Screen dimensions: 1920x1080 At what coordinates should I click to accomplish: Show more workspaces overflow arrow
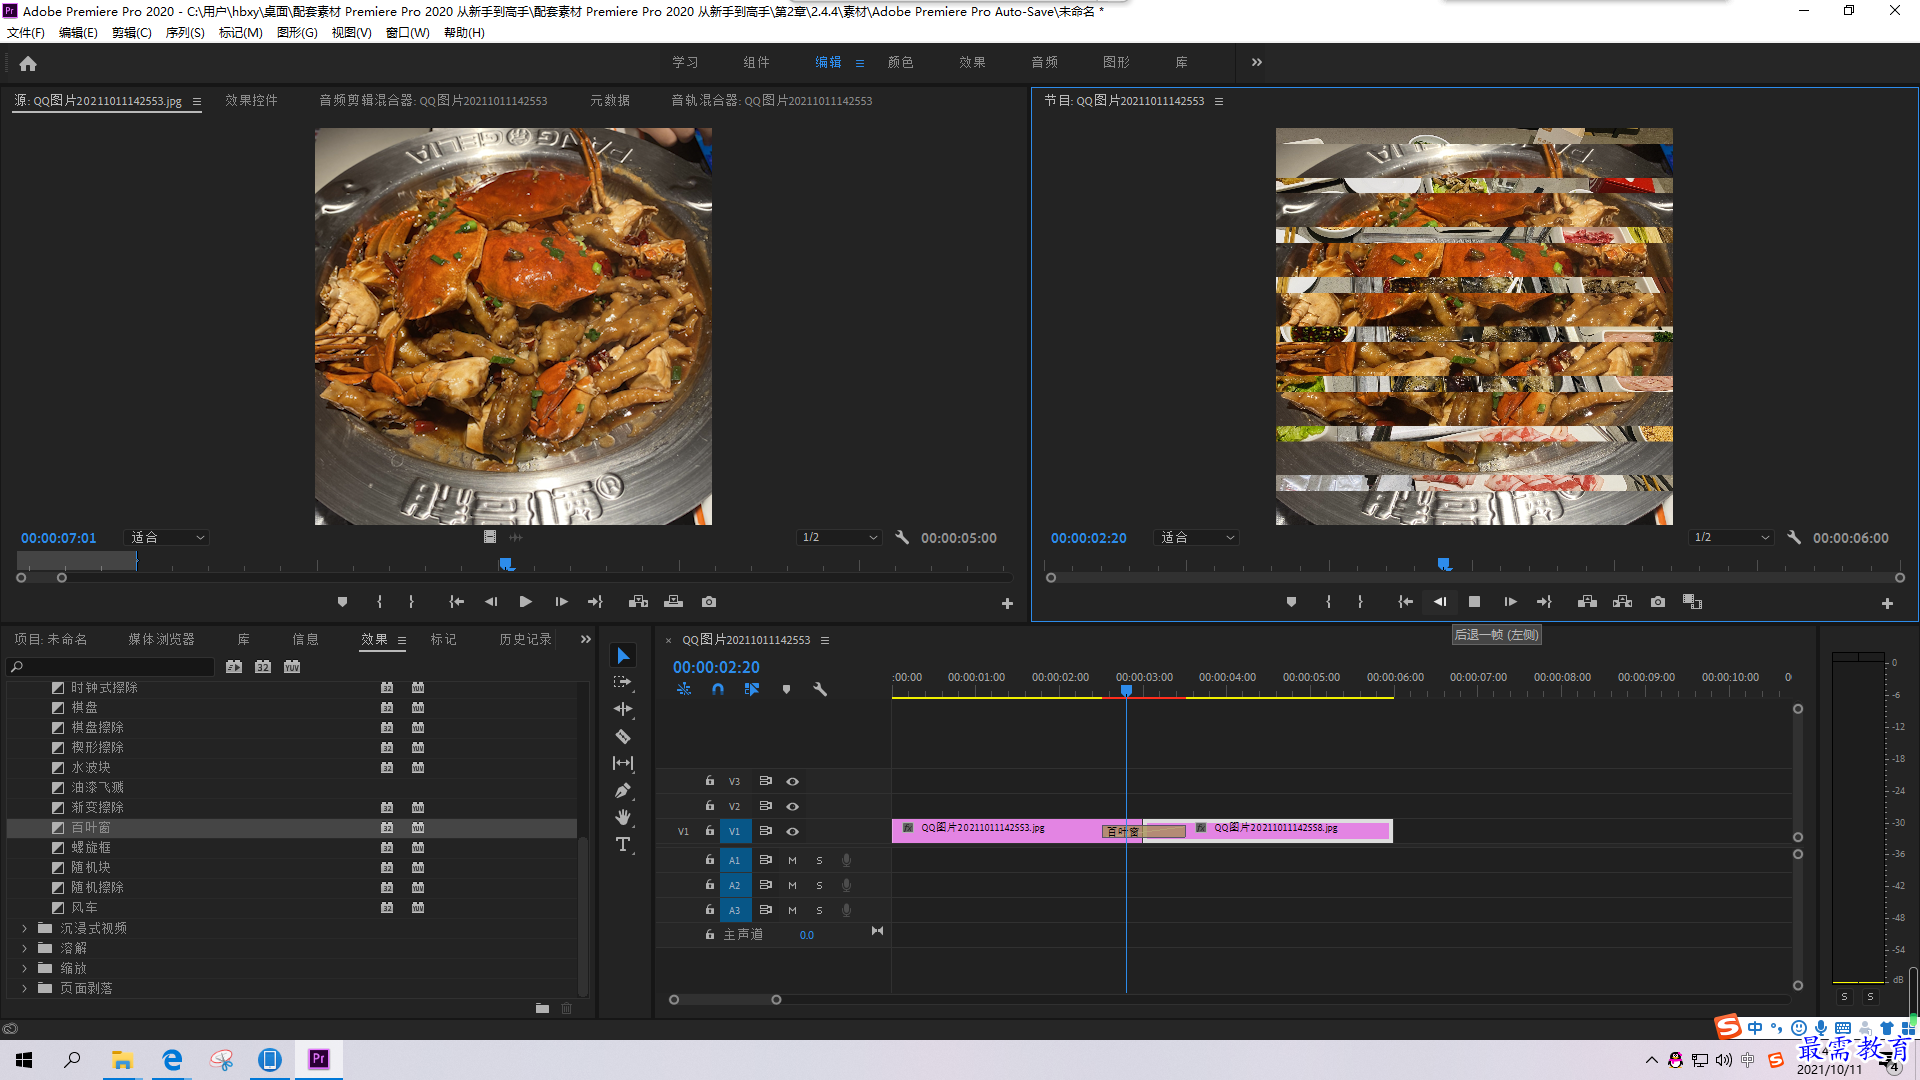(1257, 62)
